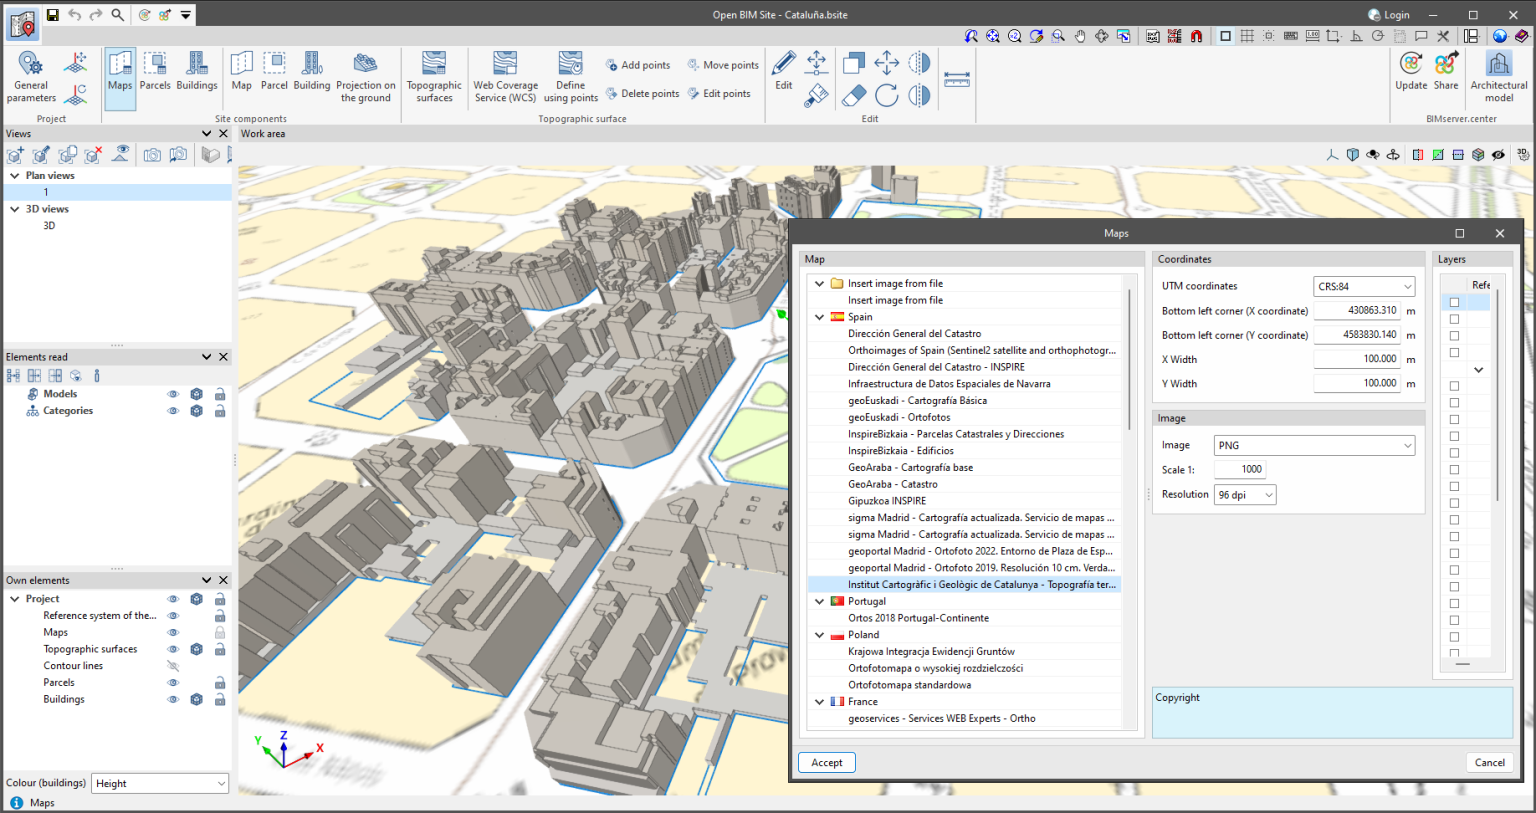
Task: Open the Colour (buildings) Height dropdown
Action: [160, 784]
